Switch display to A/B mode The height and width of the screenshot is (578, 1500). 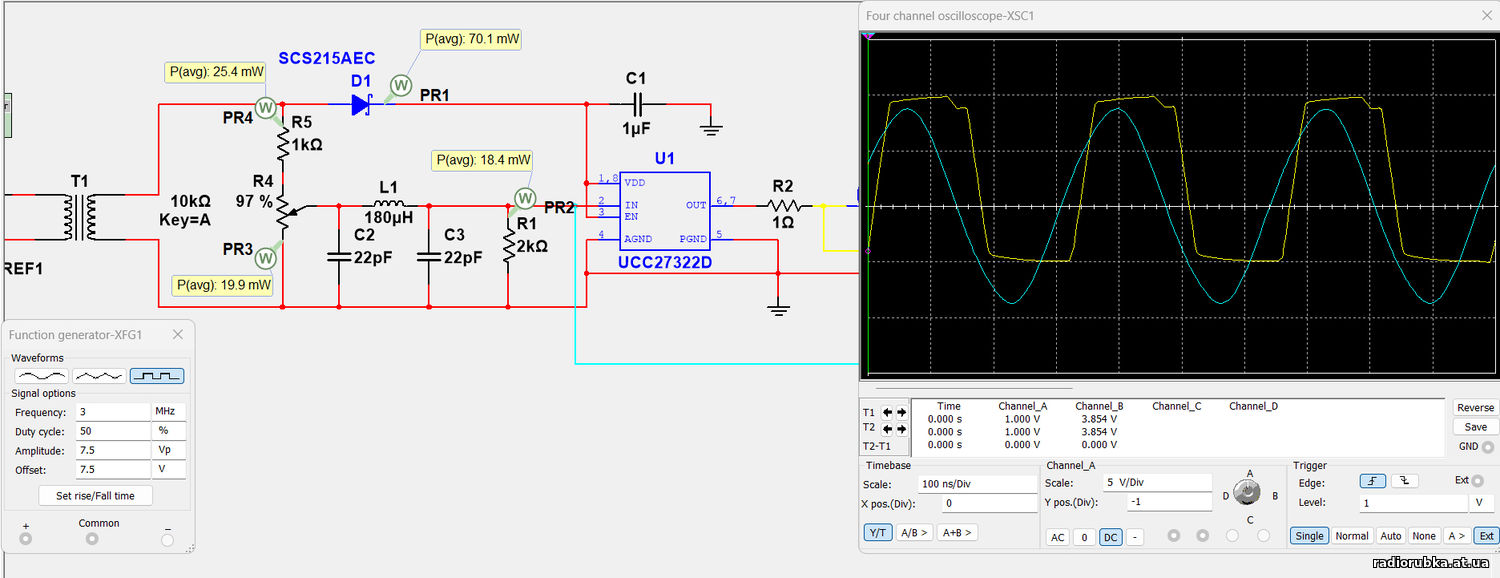coord(914,533)
